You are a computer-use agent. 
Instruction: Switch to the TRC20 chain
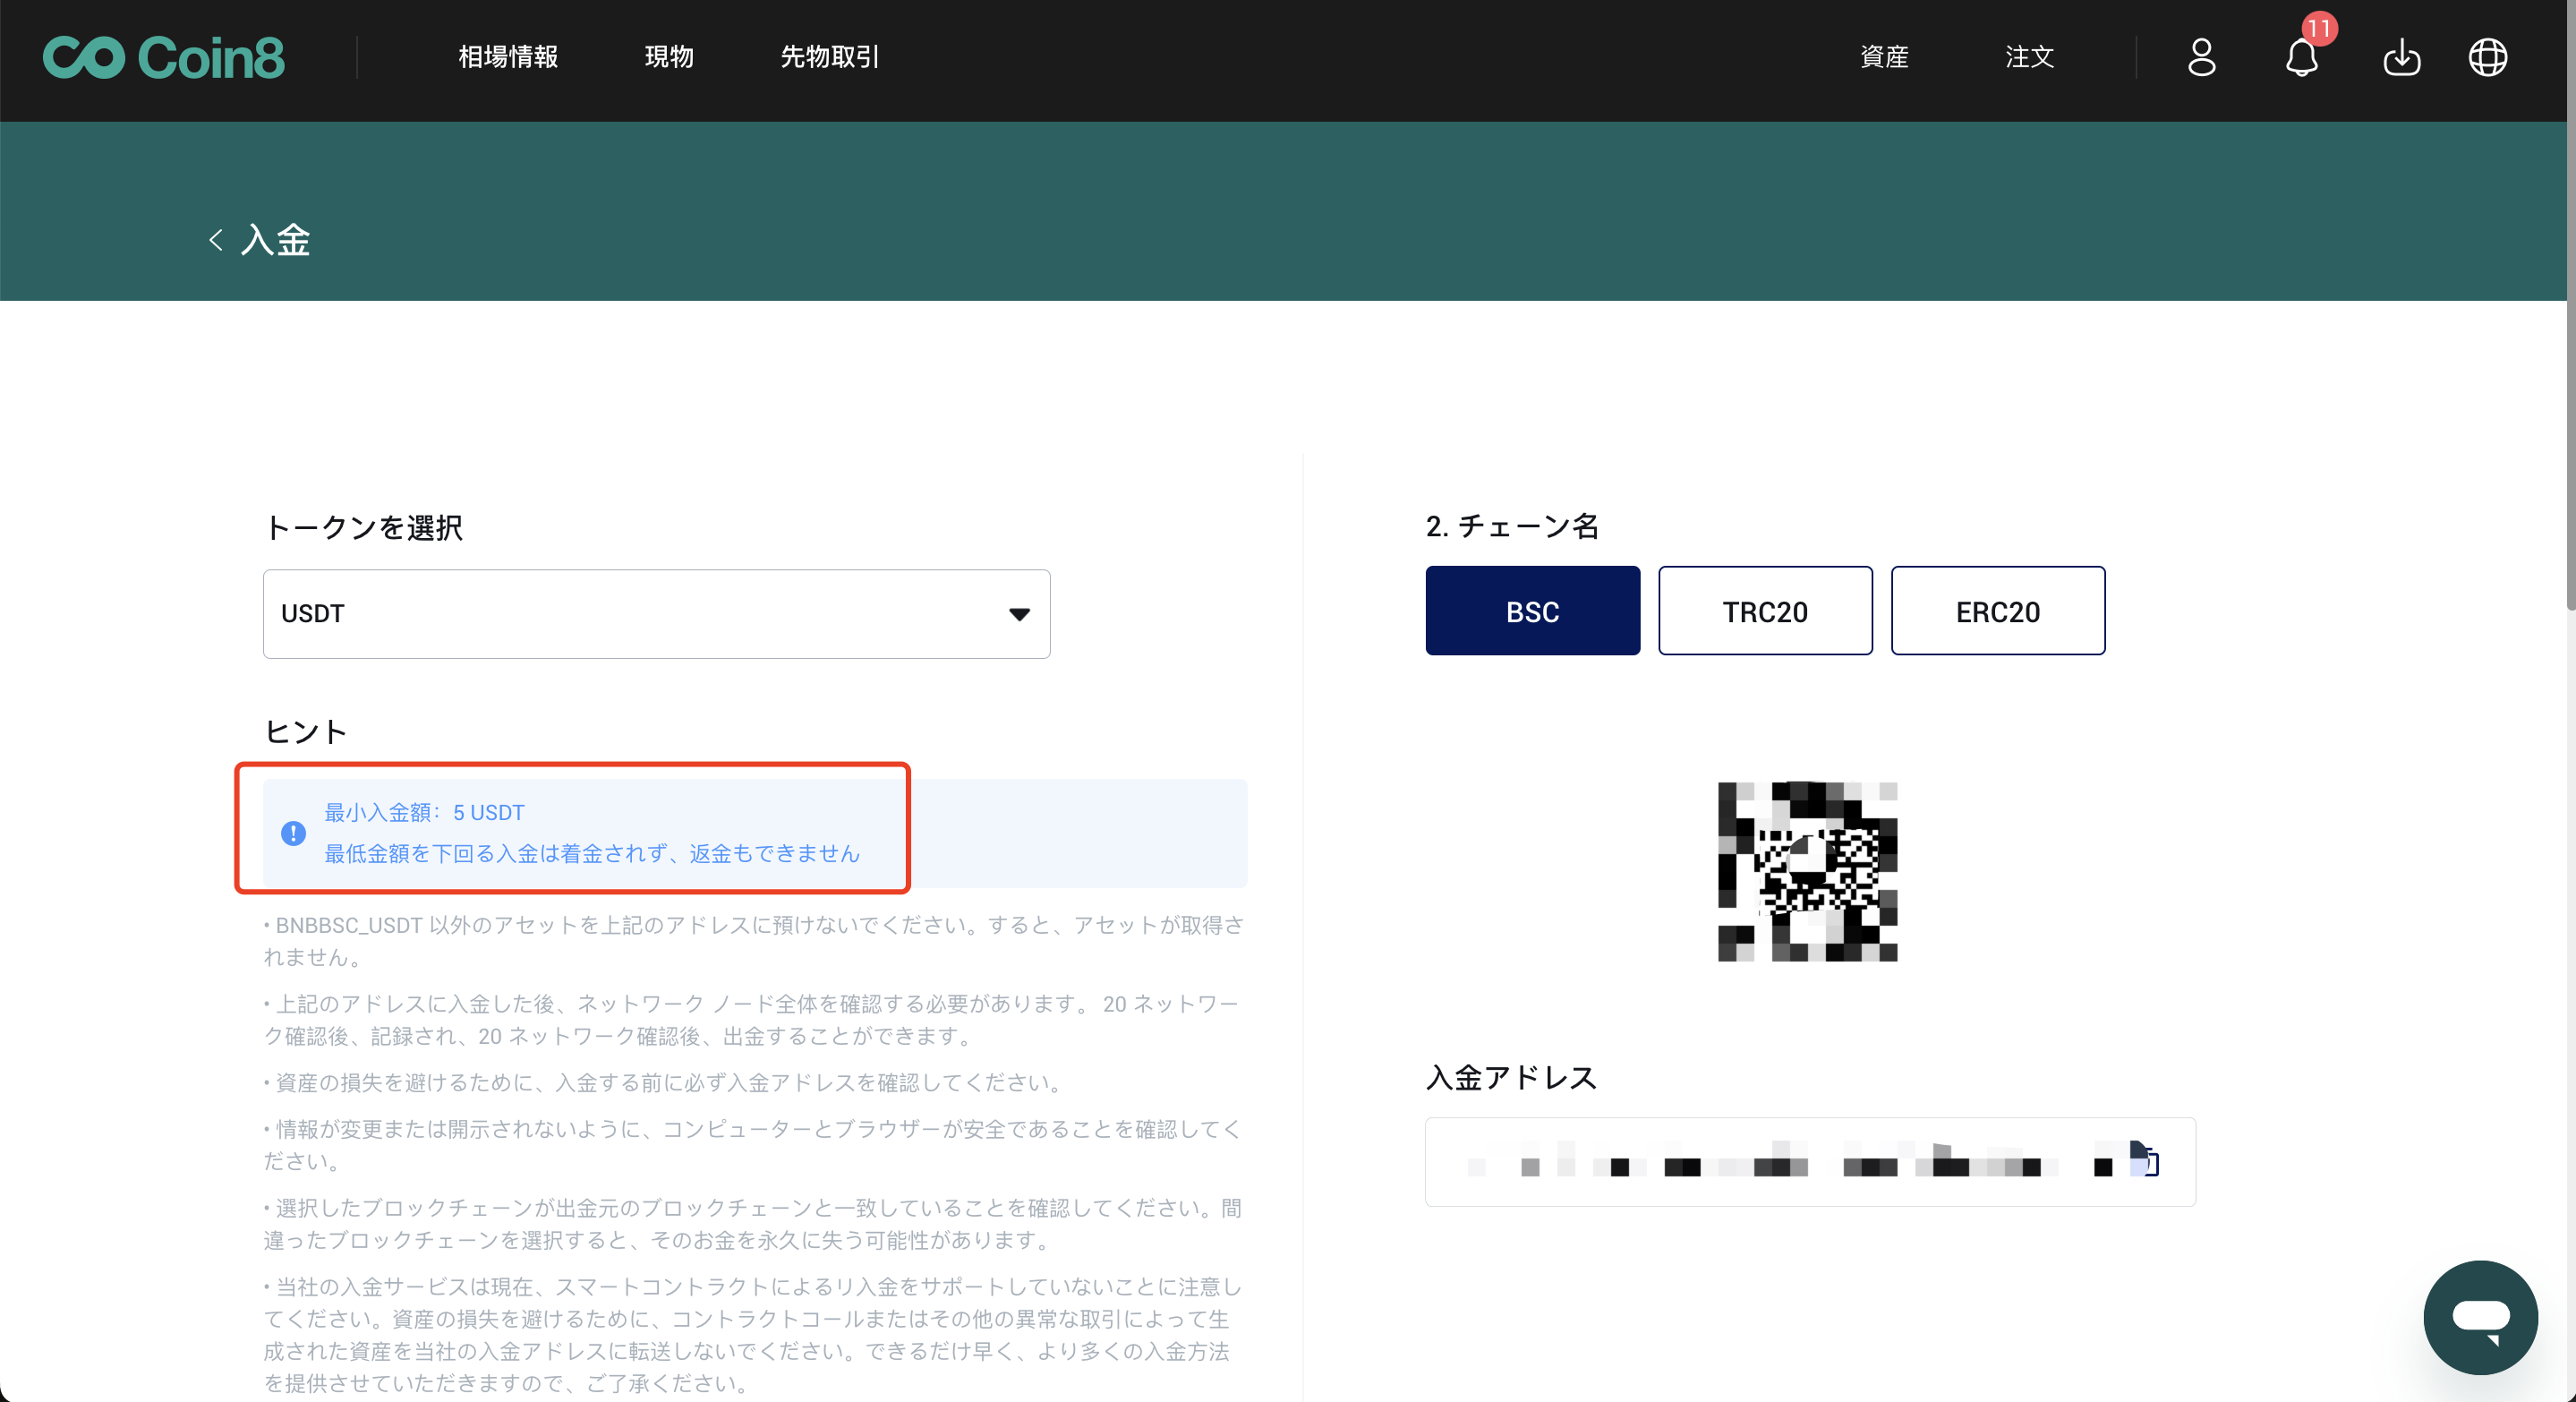click(1764, 611)
